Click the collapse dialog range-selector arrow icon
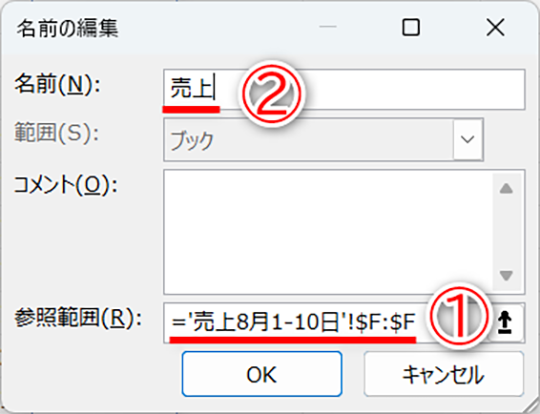The image size is (540, 414). [x=505, y=323]
